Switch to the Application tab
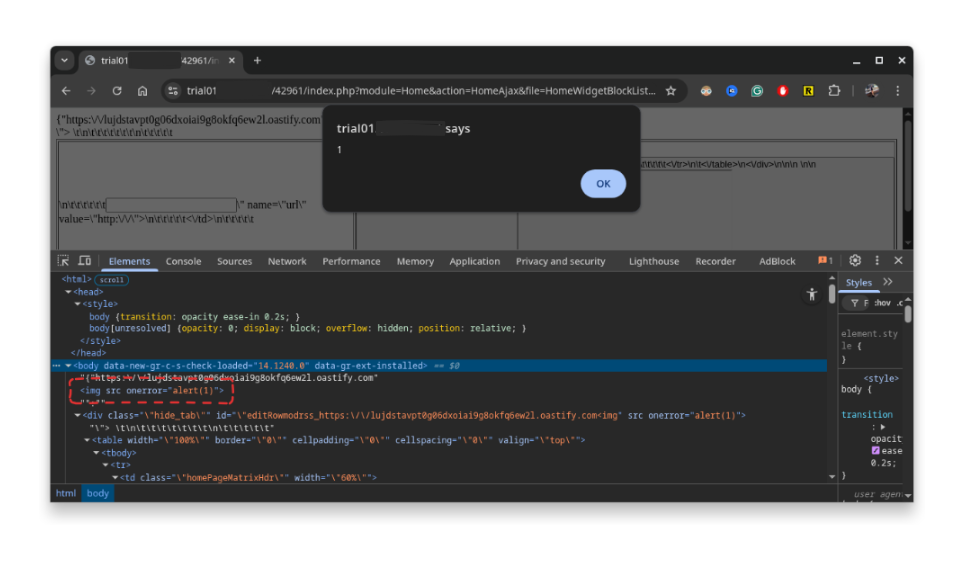The image size is (963, 563). (474, 262)
